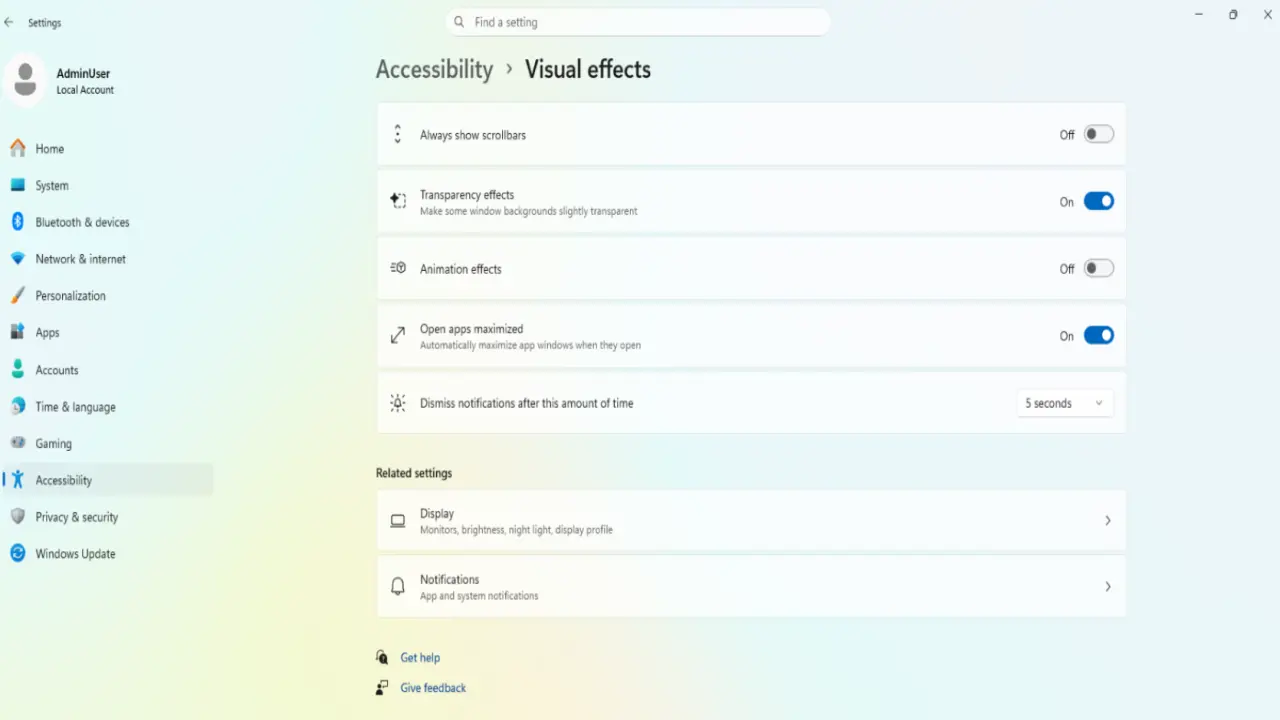This screenshot has width=1280, height=720.
Task: Click the Windows Update icon in sidebar
Action: 17,553
